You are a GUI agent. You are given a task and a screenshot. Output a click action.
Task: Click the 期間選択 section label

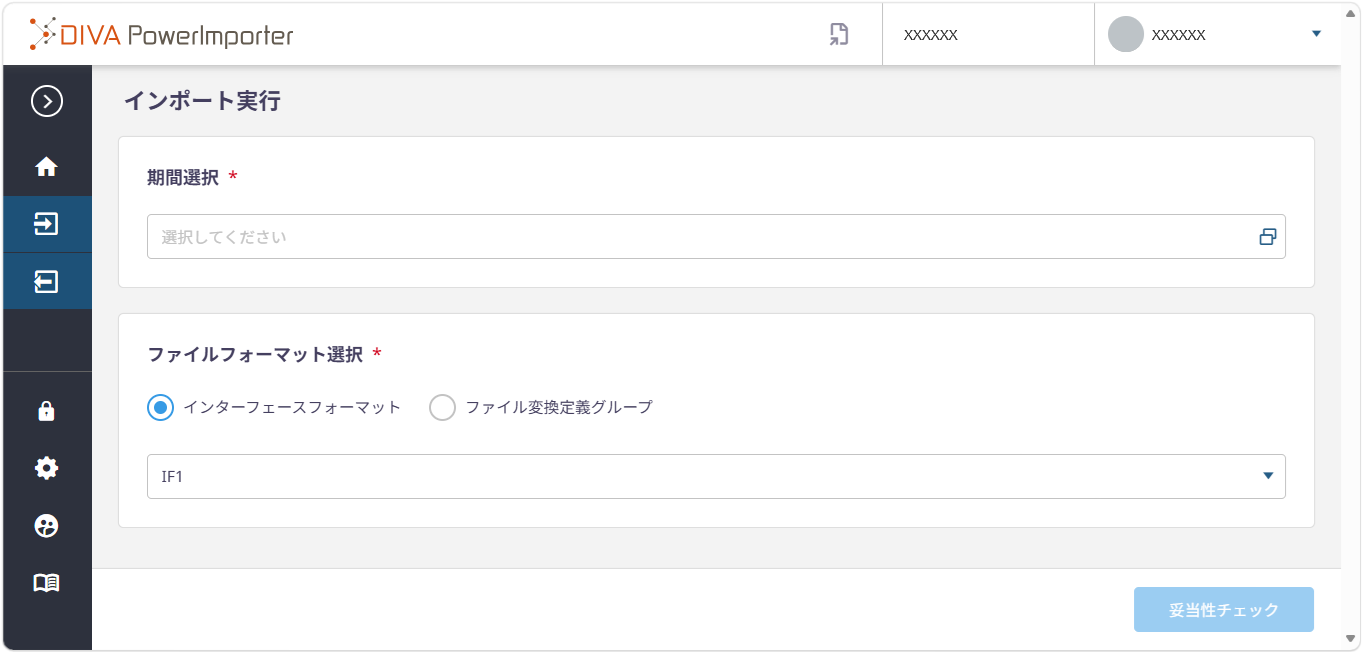(x=183, y=177)
